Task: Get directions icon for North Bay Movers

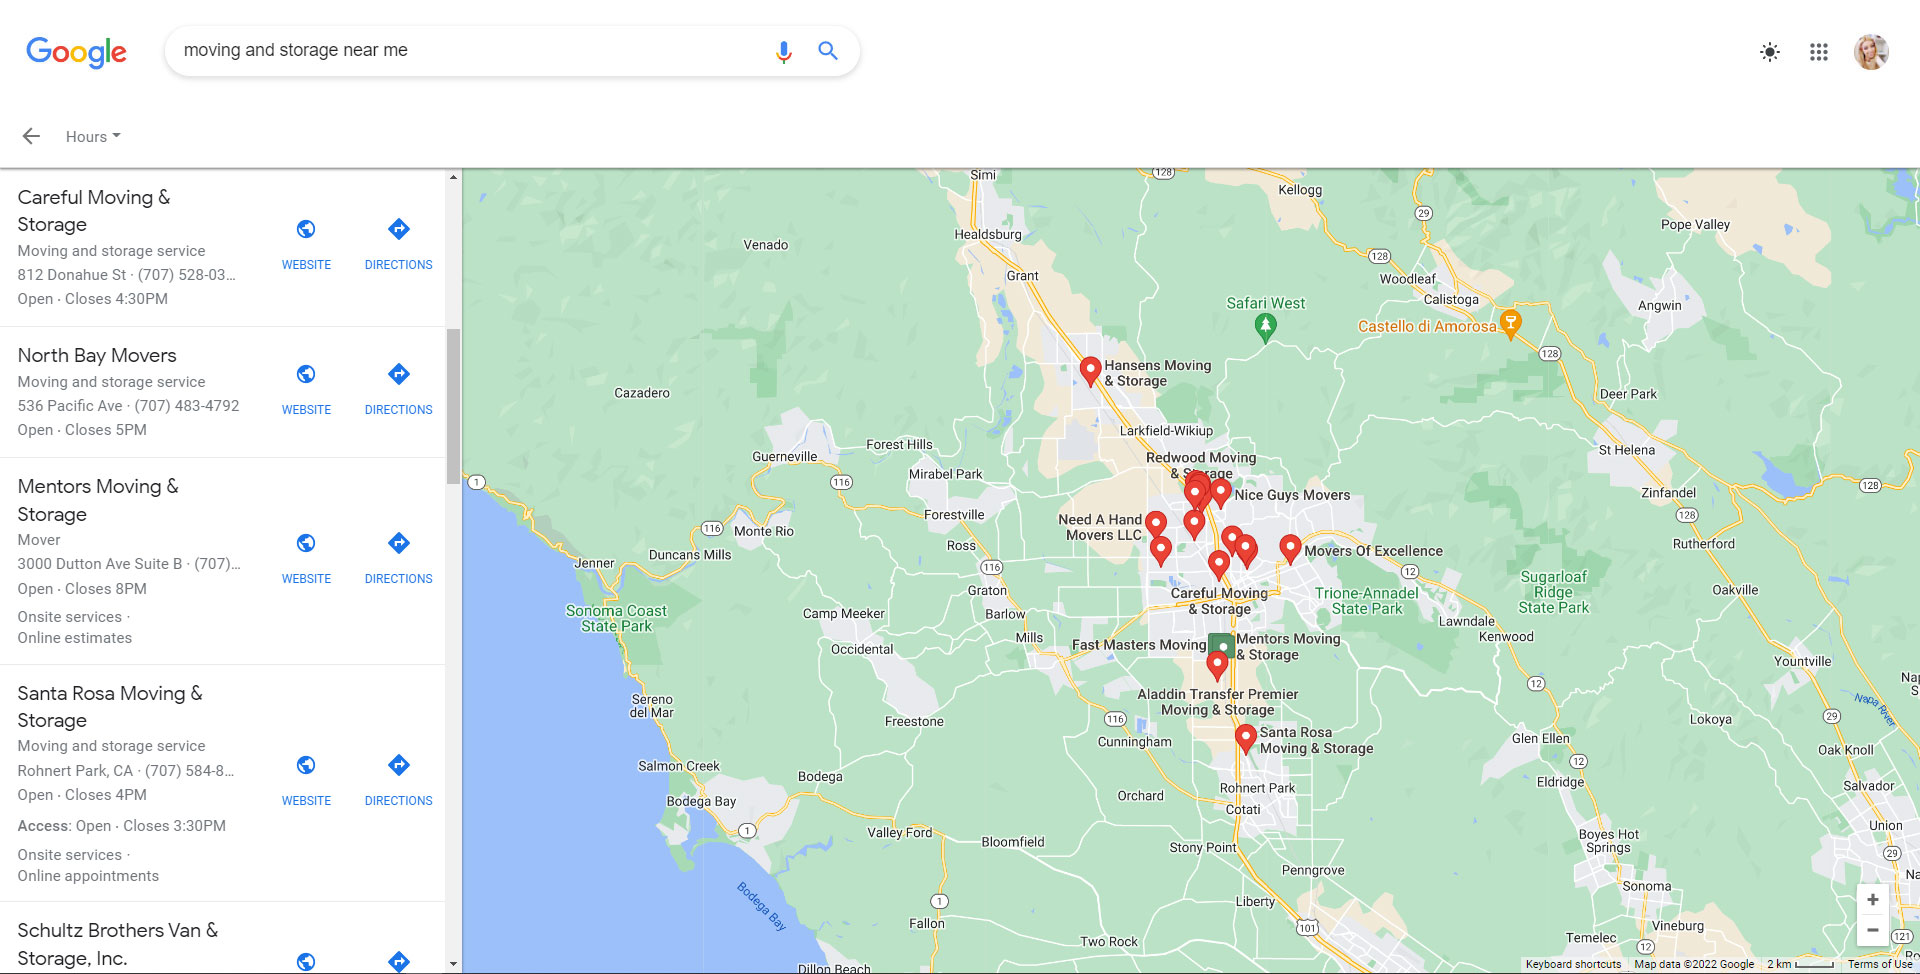Action: pos(399,374)
